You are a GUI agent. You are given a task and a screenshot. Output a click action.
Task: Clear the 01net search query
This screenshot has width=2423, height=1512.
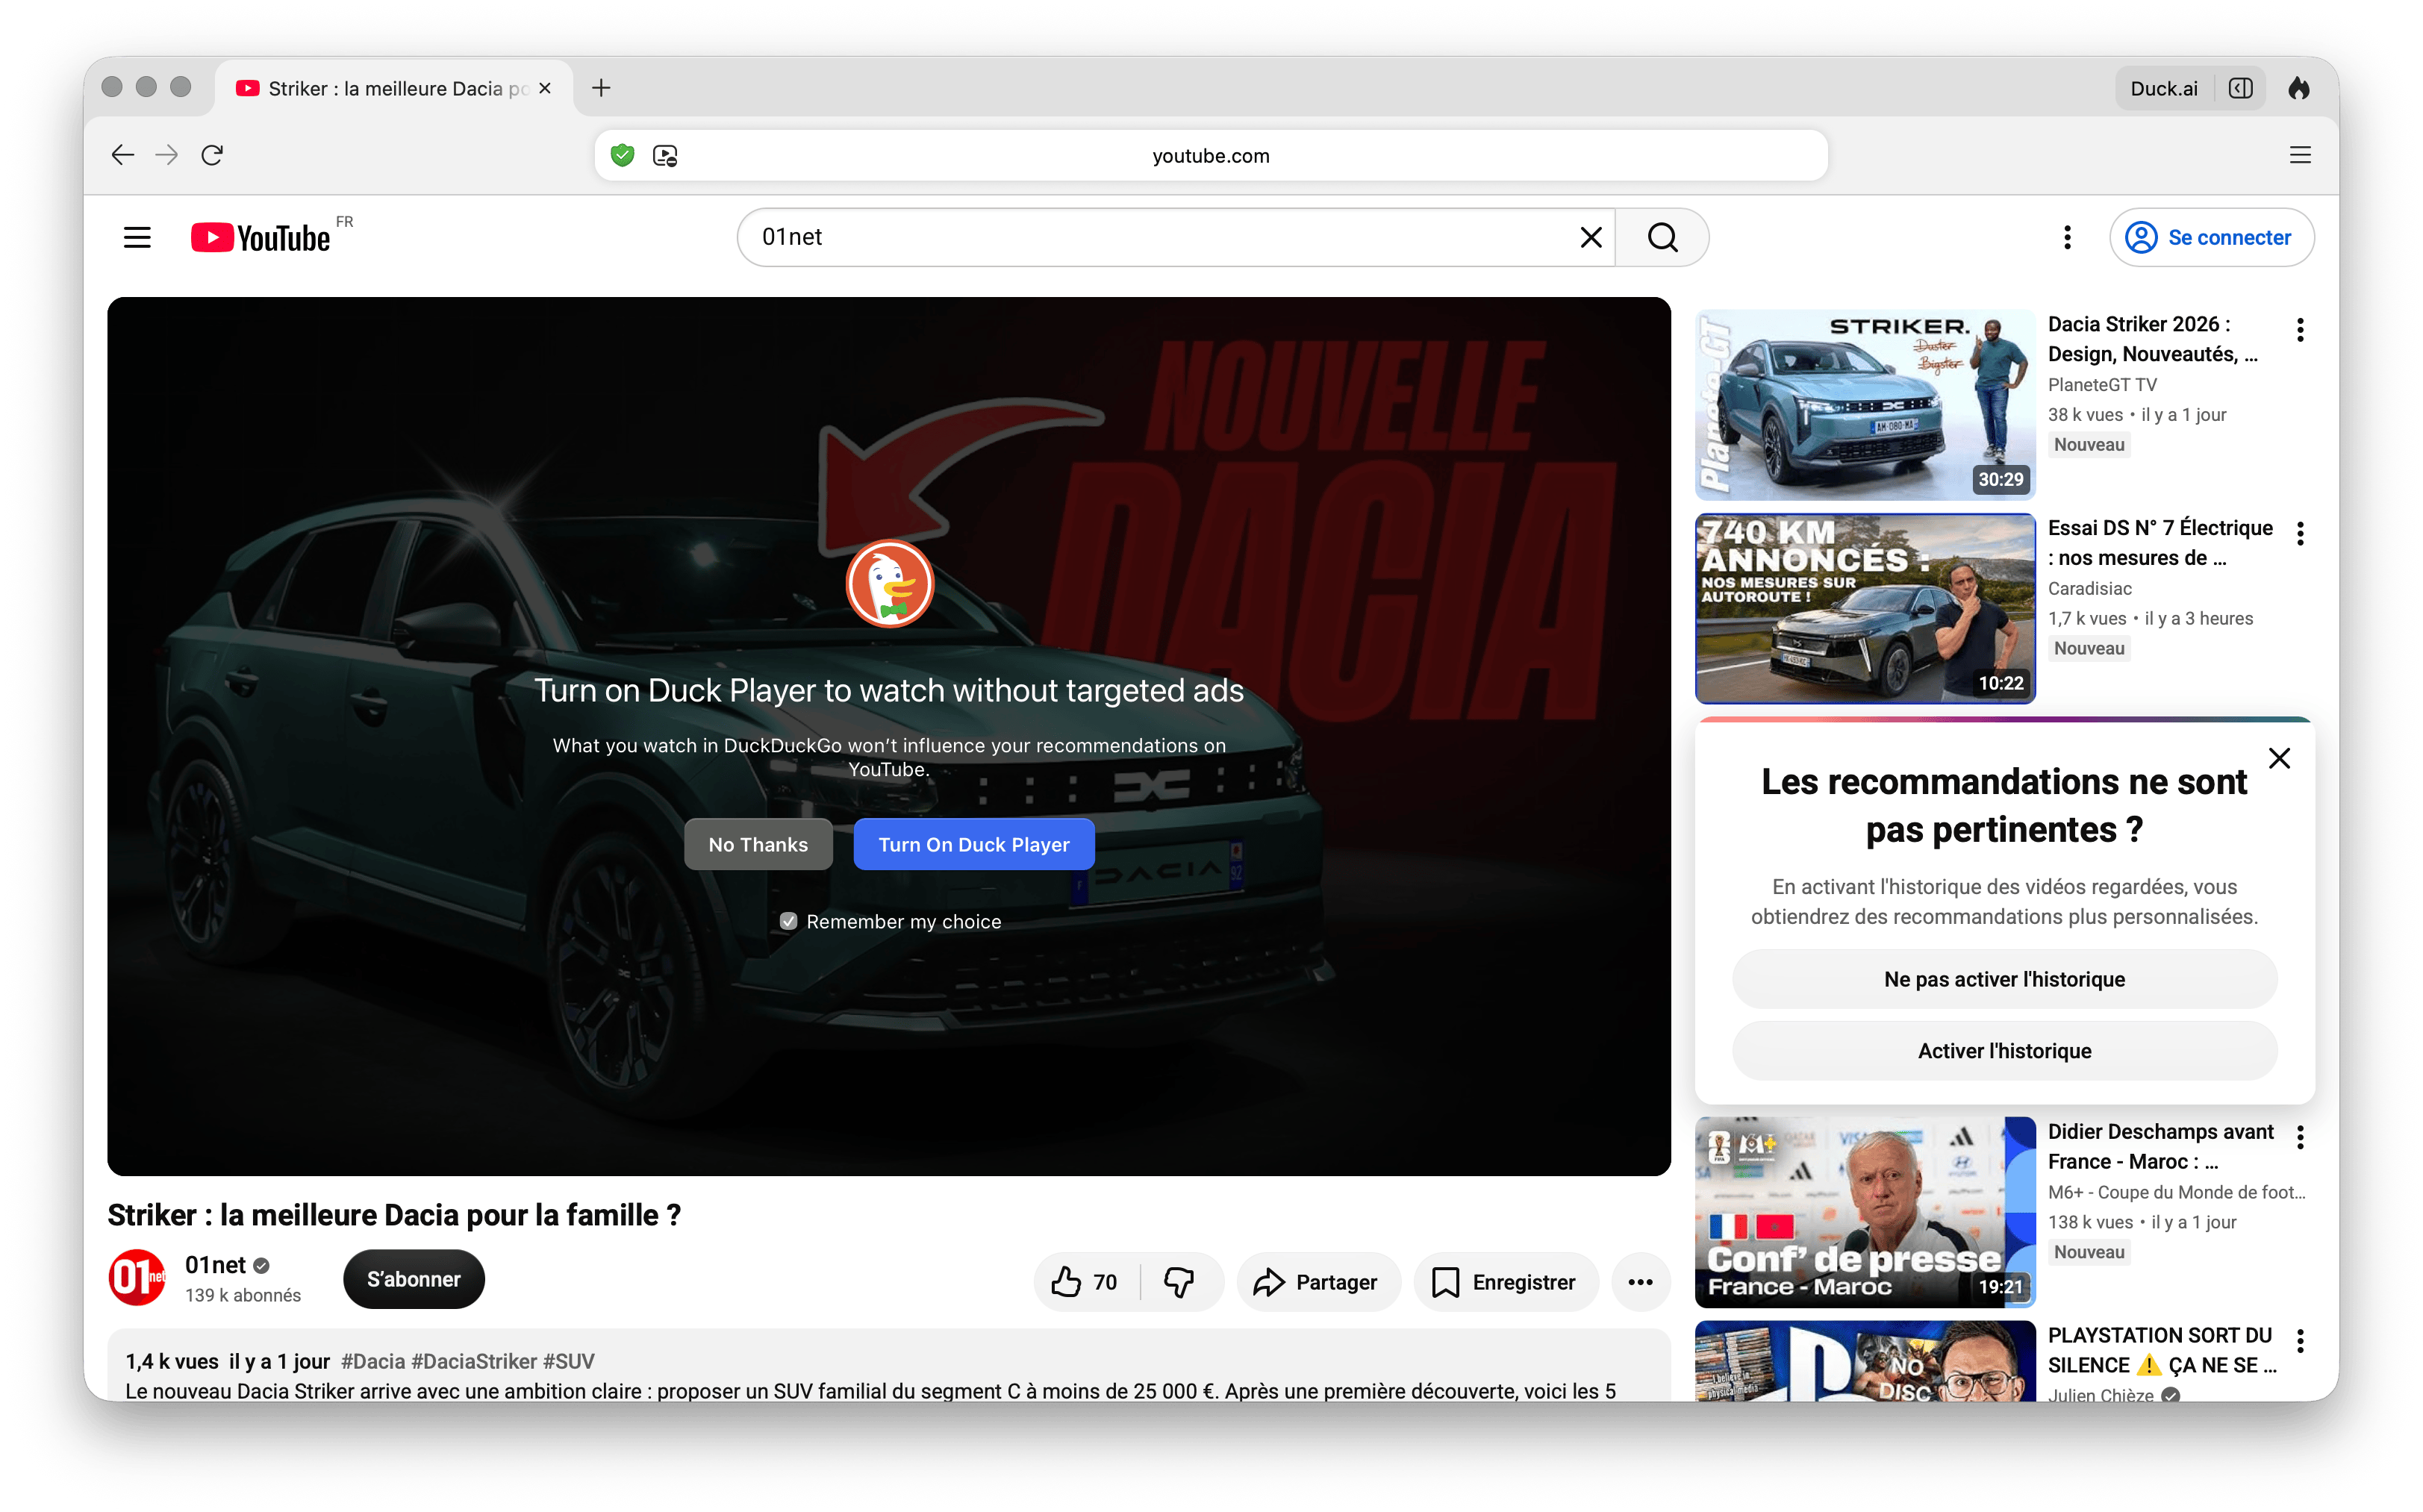[1591, 237]
